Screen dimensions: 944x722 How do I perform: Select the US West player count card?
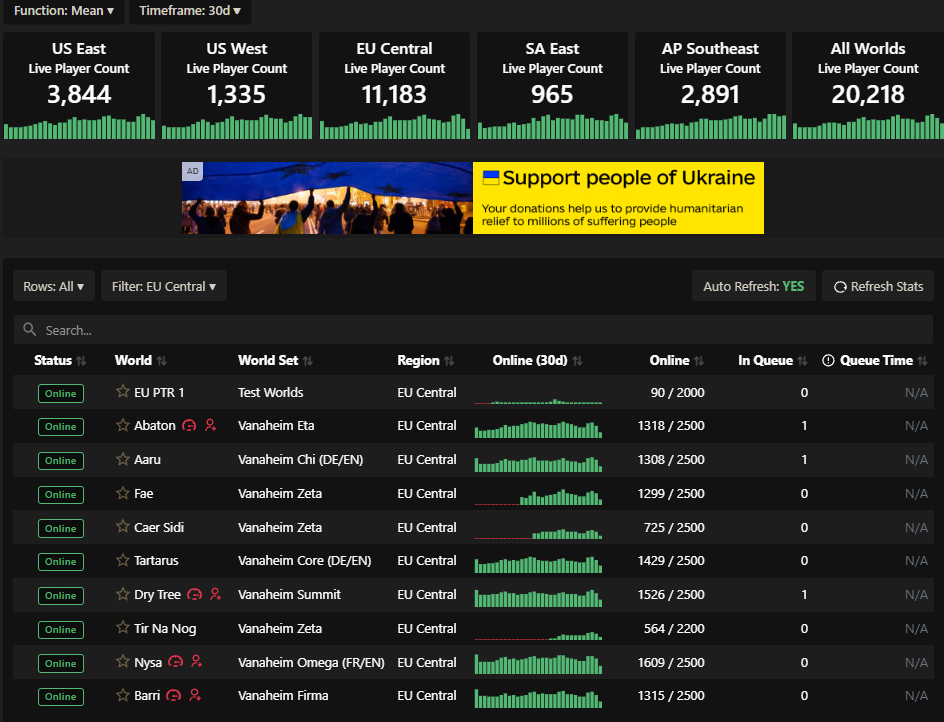coord(237,86)
